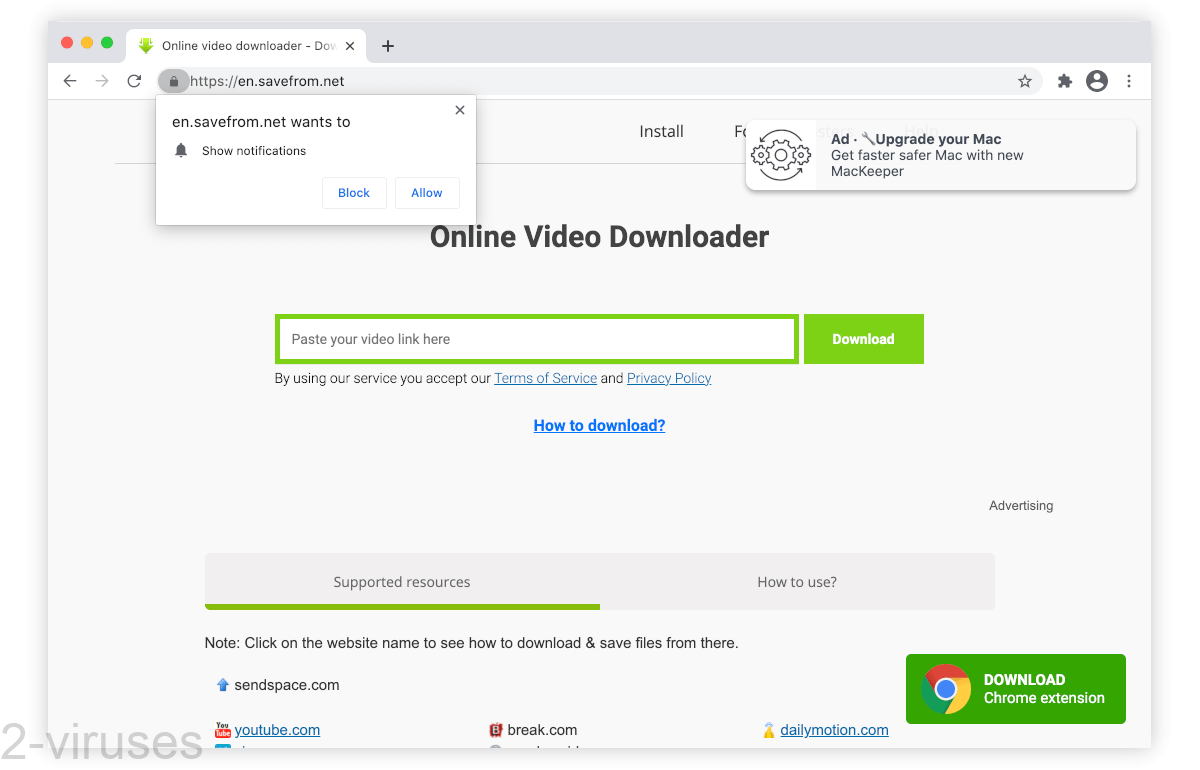Open the How to download? link
Screen dimensions: 1200x770
tap(598, 425)
